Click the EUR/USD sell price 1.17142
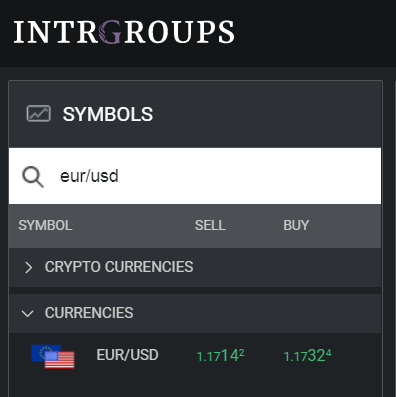 click(x=220, y=356)
